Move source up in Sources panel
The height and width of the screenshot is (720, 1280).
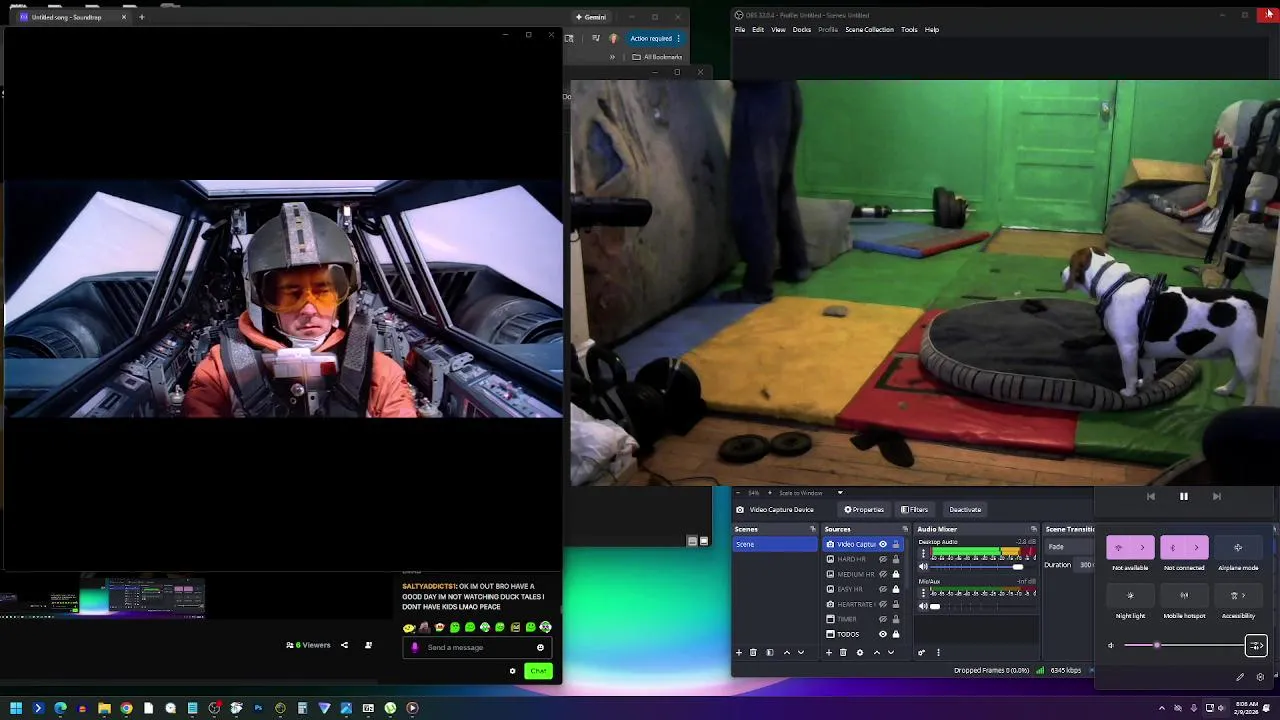(x=877, y=652)
